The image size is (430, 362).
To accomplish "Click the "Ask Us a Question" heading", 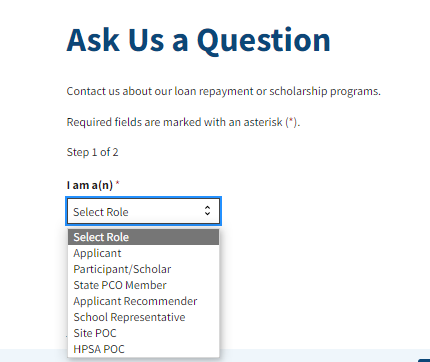I will [199, 41].
